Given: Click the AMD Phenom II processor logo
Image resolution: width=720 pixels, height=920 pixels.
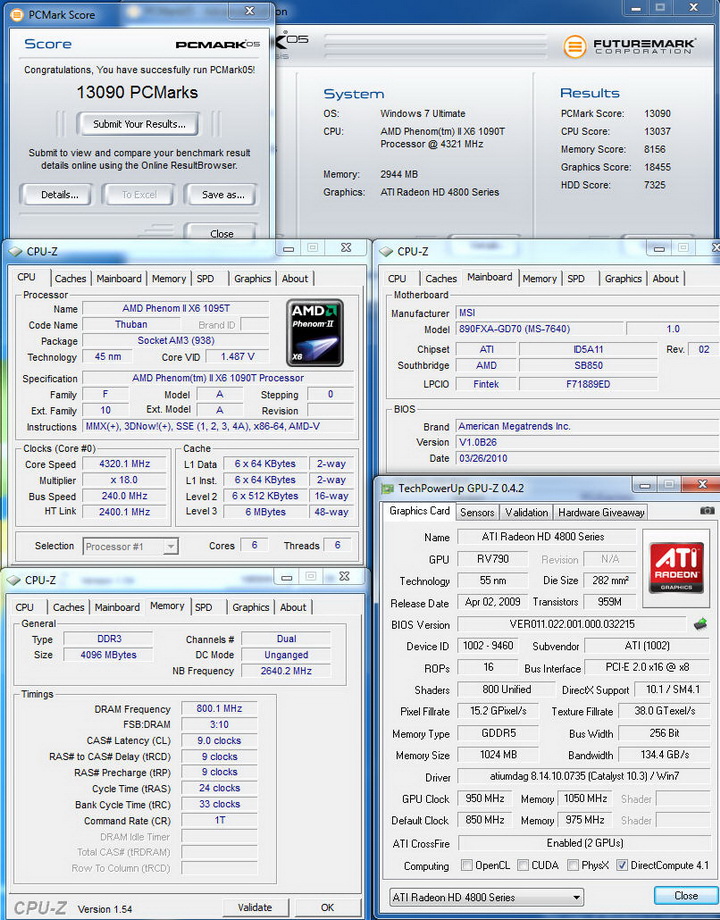Looking at the screenshot, I should 315,333.
